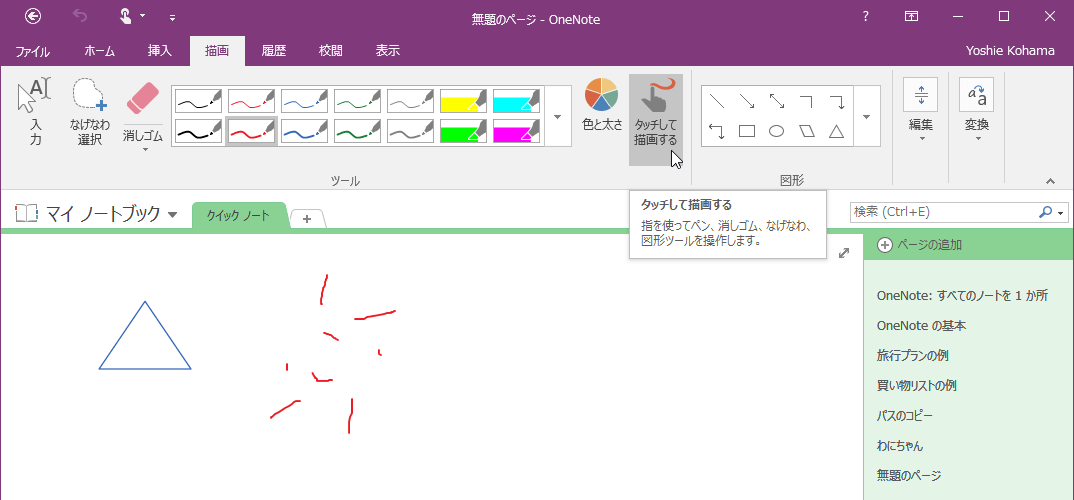Pick the cyan highlighter
The width and height of the screenshot is (1074, 500).
[516, 101]
